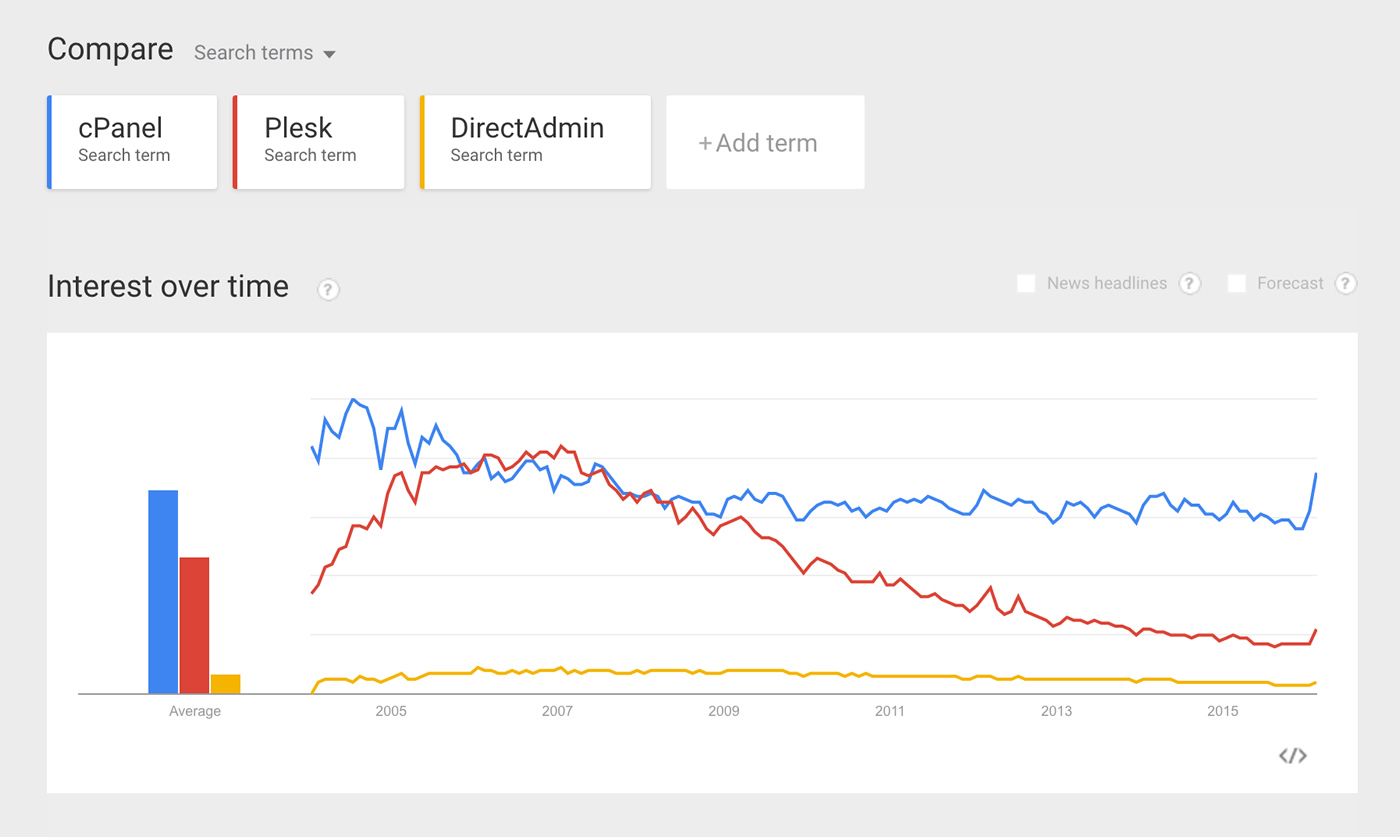Screen dimensions: 1400x837
Task: Click the blue cPanel average bar
Action: pyautogui.click(x=163, y=591)
